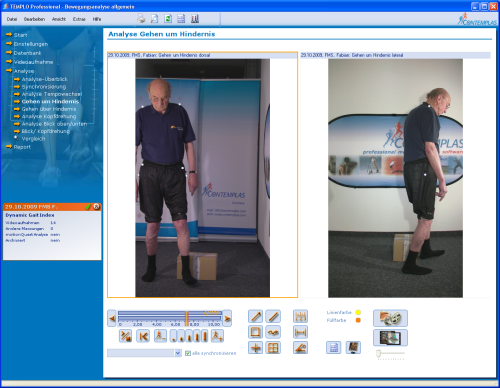Open the Datei menu
The image size is (500, 388).
pos(12,19)
